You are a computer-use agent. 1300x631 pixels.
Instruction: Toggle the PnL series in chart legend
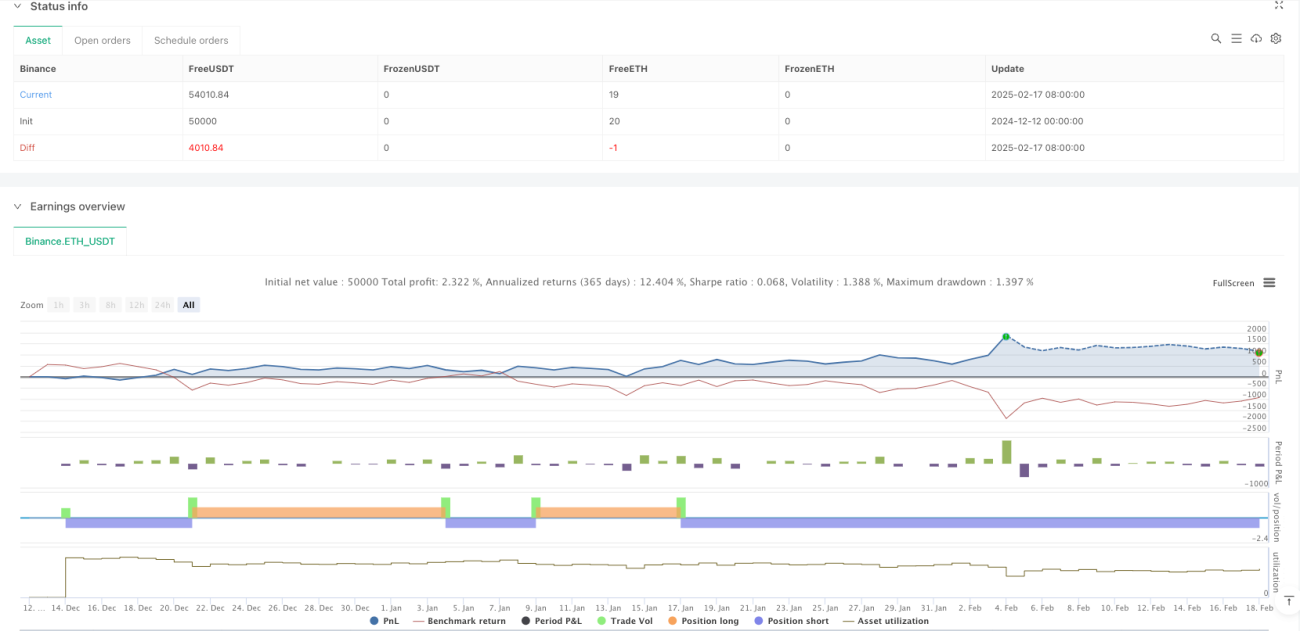tap(384, 621)
